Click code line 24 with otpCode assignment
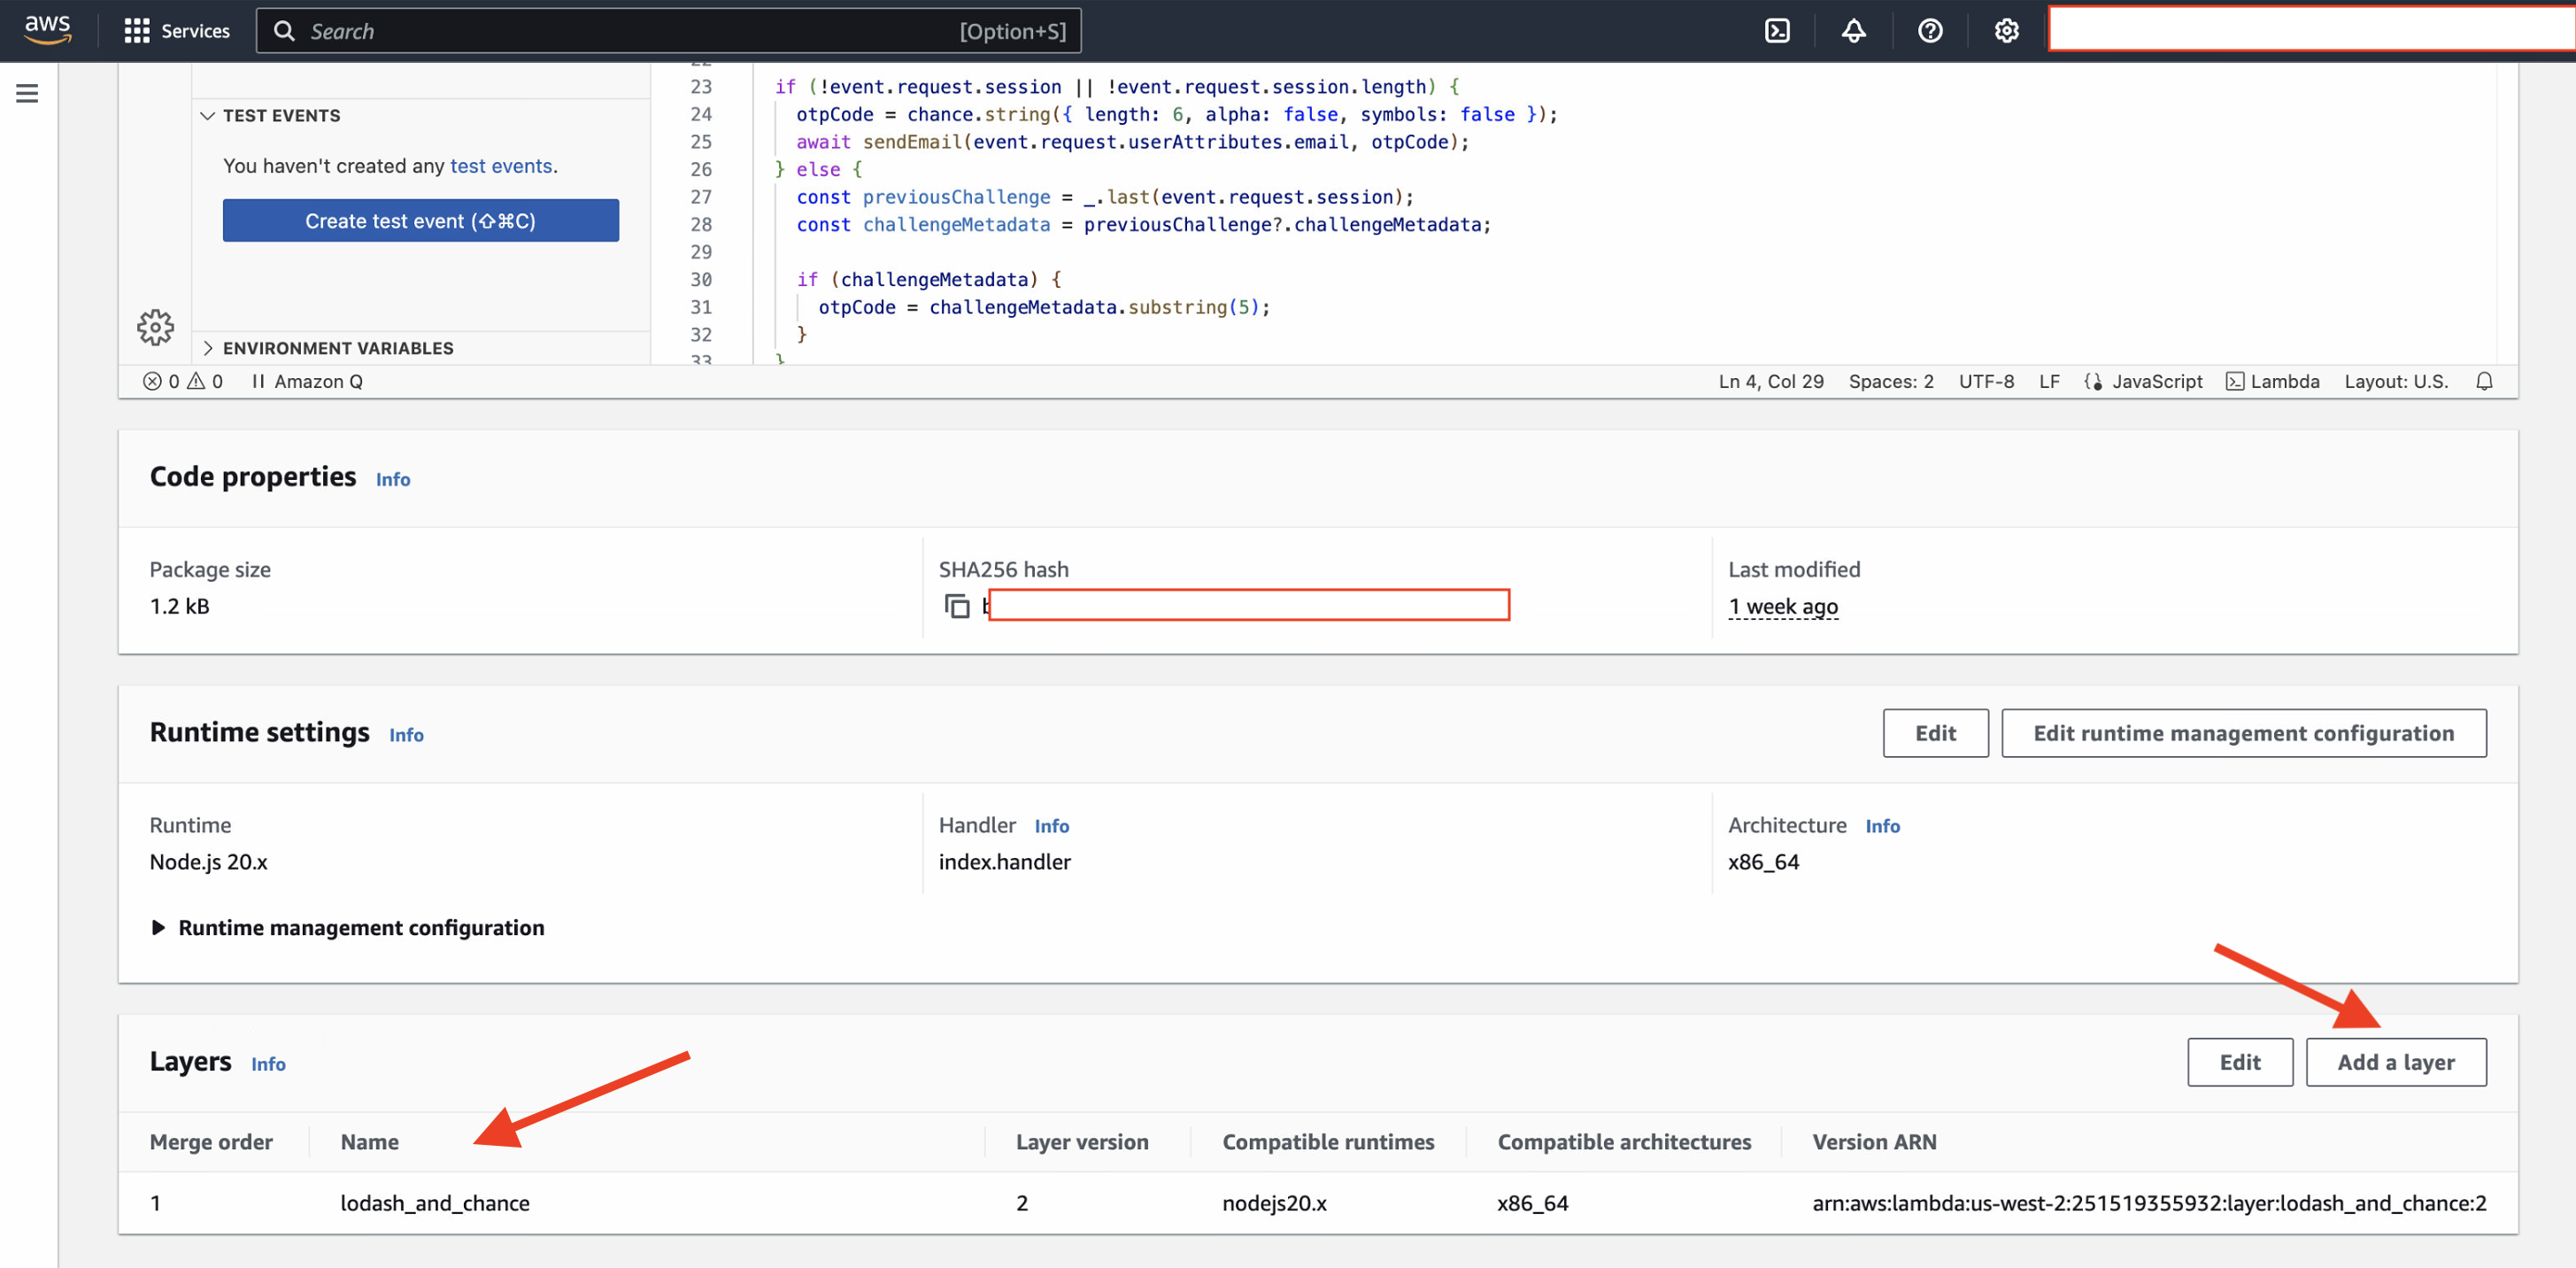This screenshot has height=1268, width=2576. point(1177,114)
